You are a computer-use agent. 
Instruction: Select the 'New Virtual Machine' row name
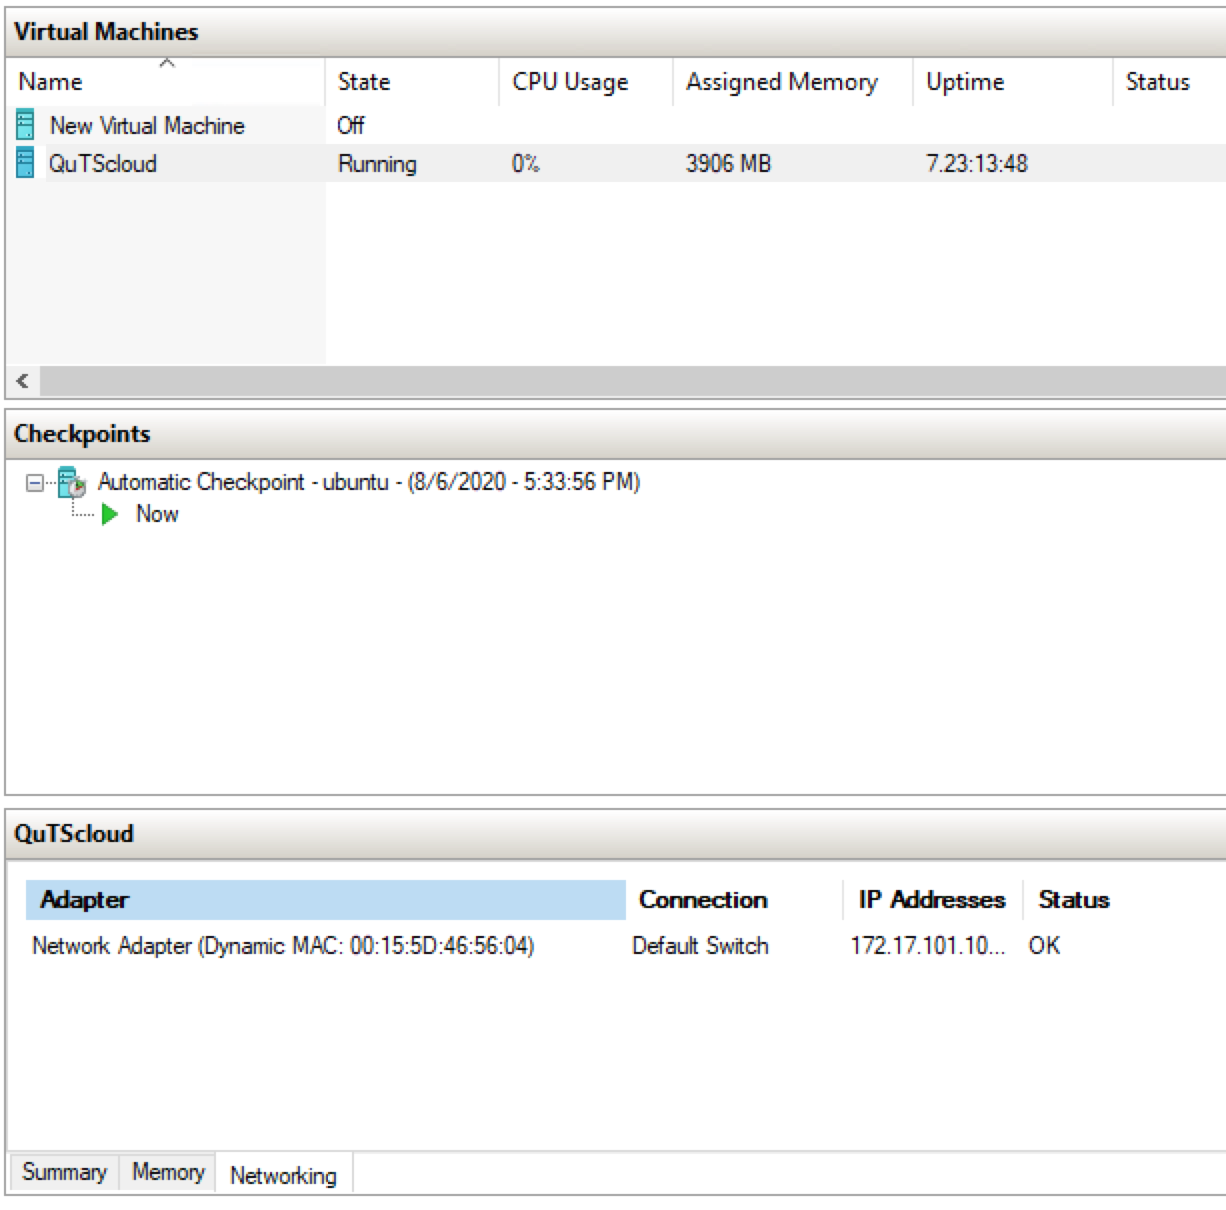[147, 126]
